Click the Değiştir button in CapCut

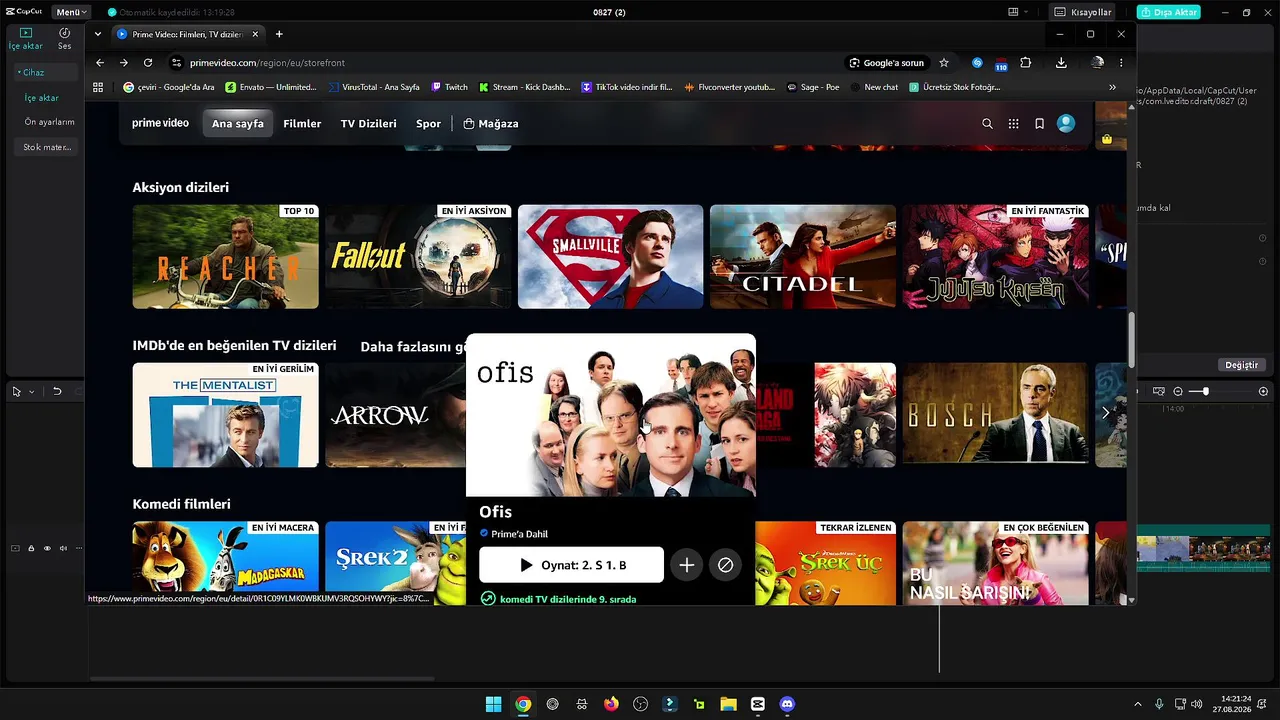pyautogui.click(x=1242, y=365)
